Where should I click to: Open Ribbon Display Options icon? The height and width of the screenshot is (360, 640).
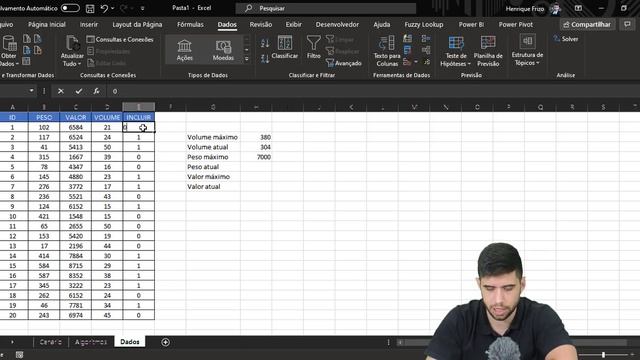(x=578, y=8)
